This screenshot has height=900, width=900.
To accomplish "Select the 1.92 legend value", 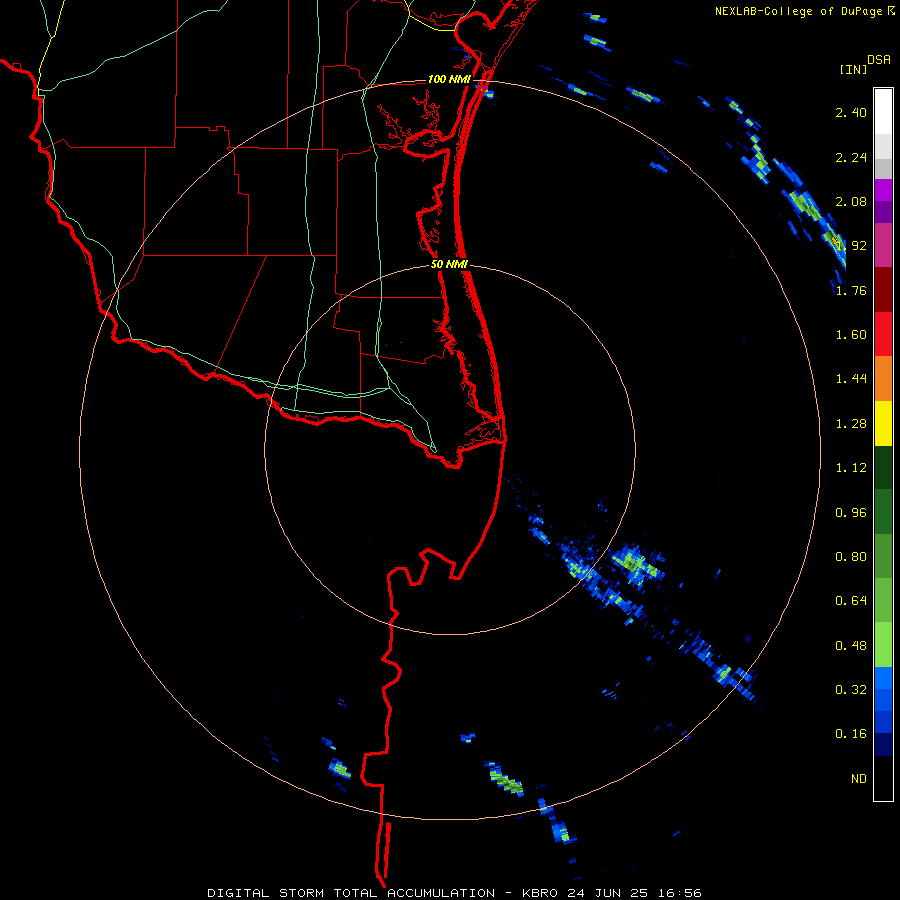I will coord(851,246).
